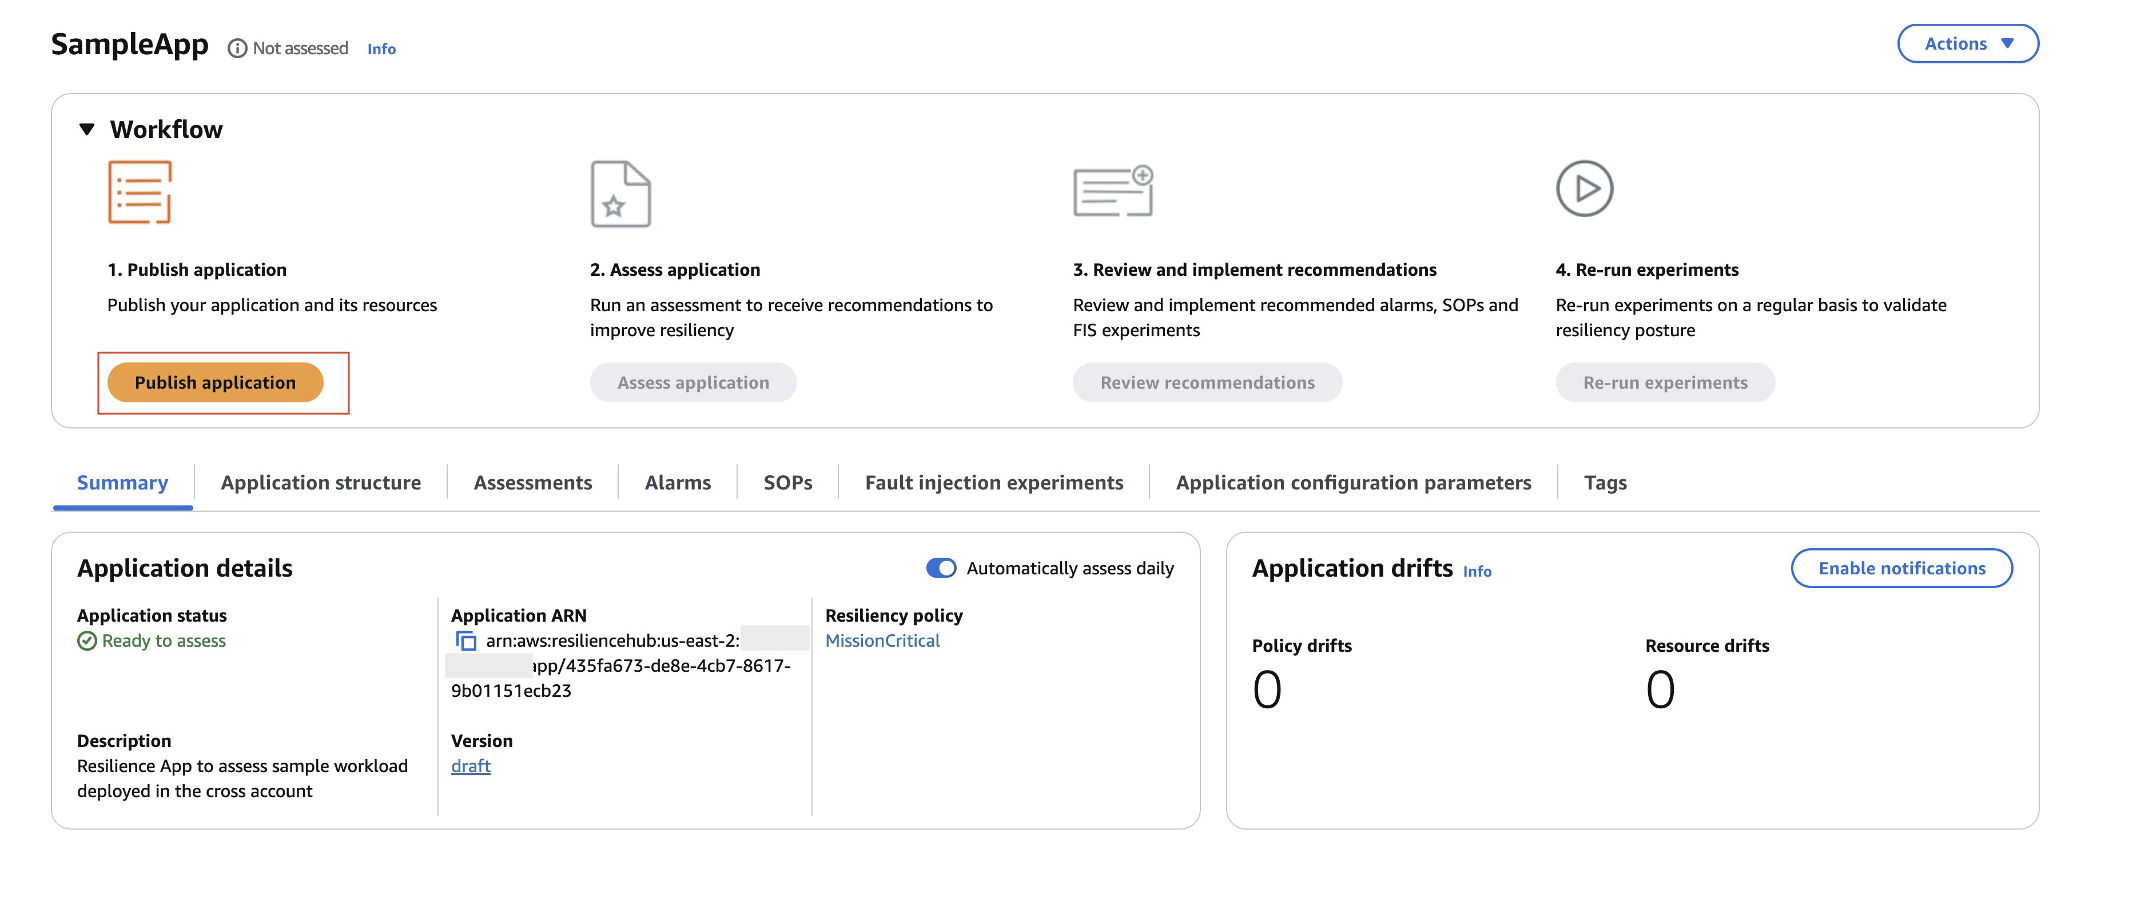Open the MissionCritical resiliency policy link

pyautogui.click(x=884, y=640)
